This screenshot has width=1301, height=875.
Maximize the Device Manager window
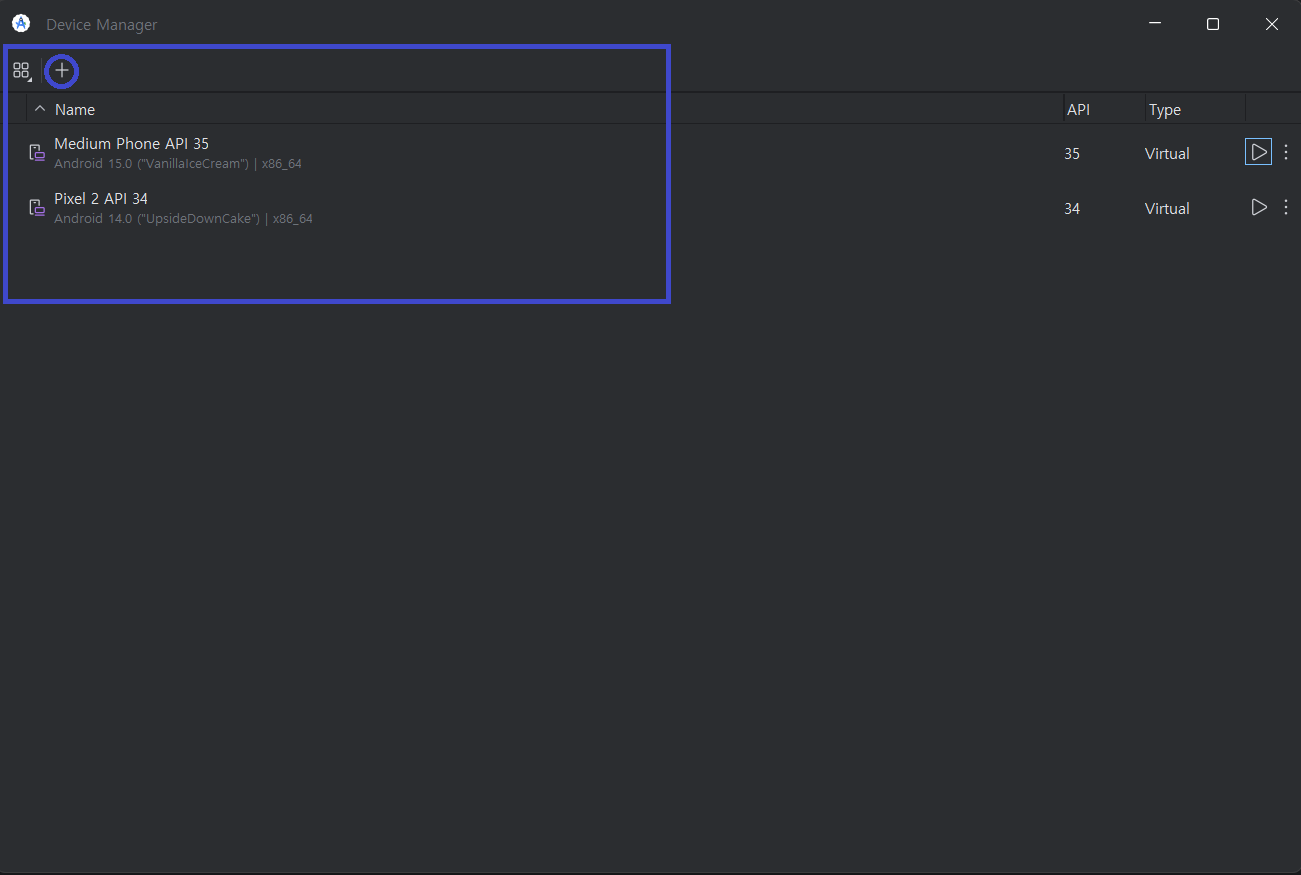point(1213,24)
